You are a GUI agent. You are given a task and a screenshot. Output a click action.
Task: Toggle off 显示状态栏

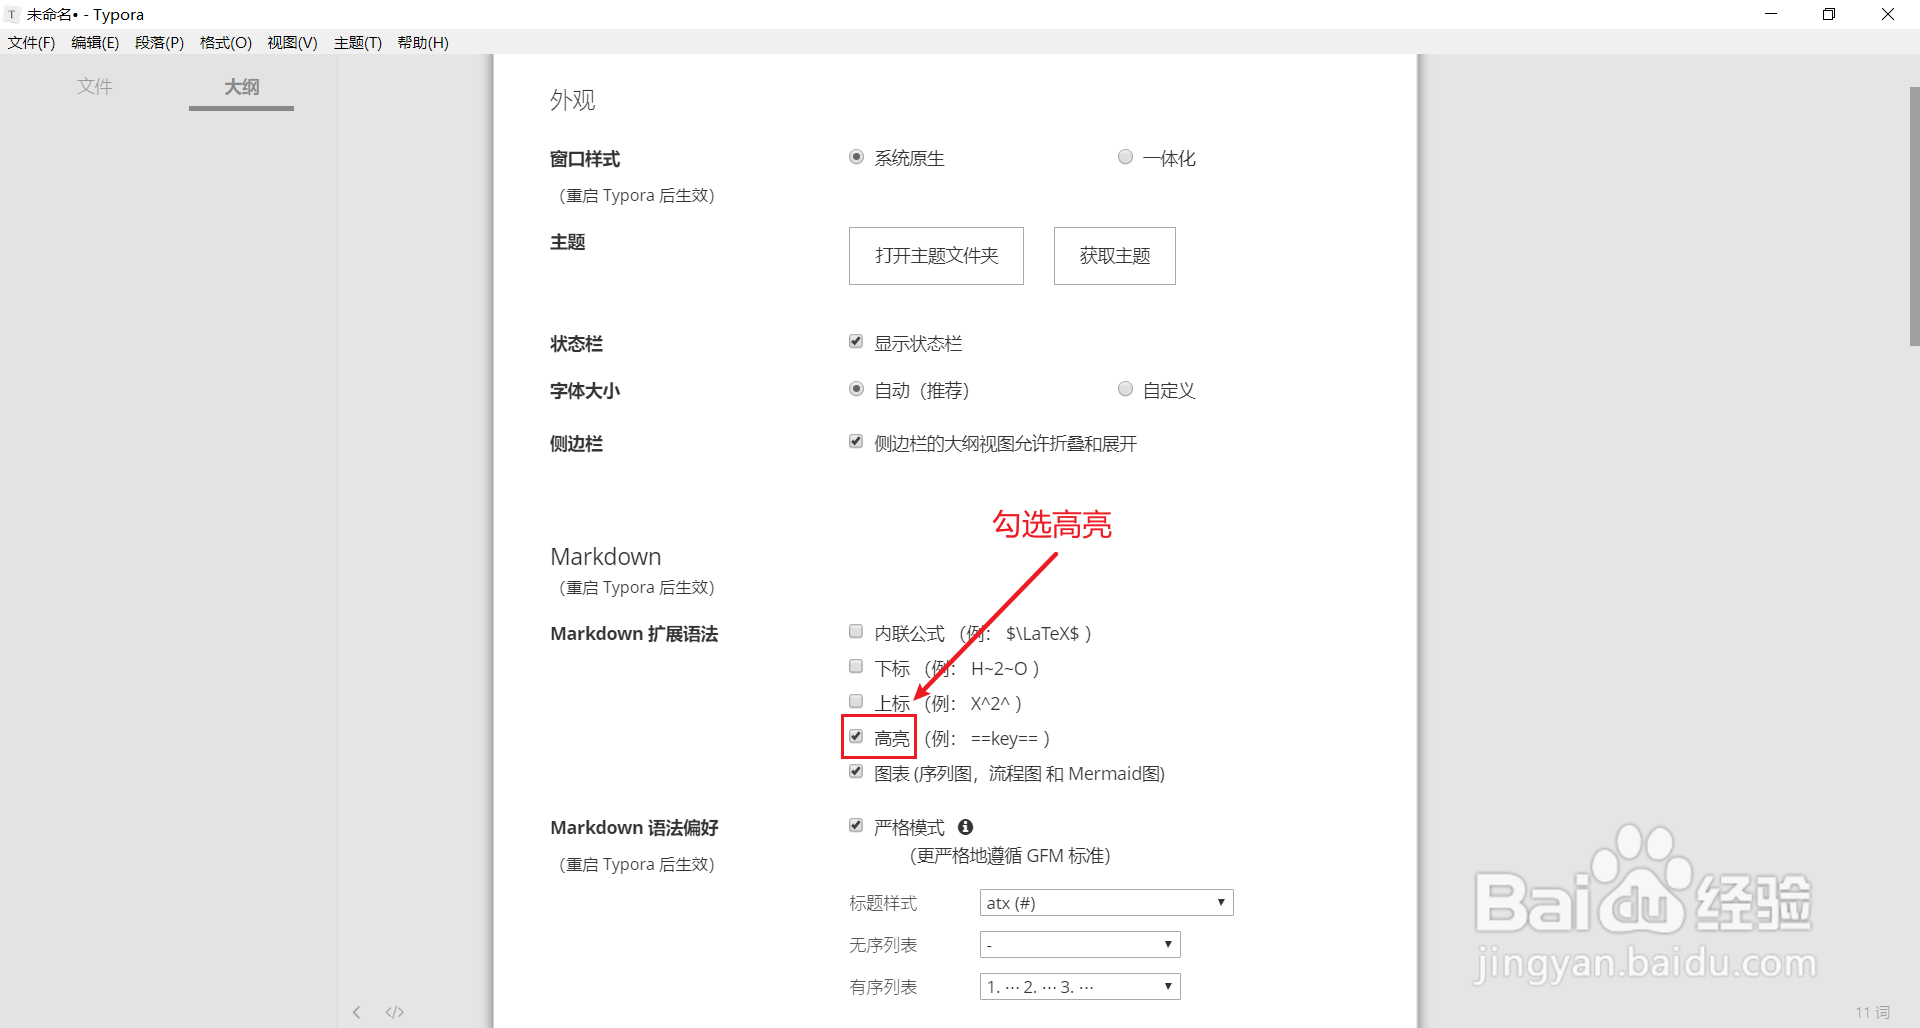coord(856,341)
